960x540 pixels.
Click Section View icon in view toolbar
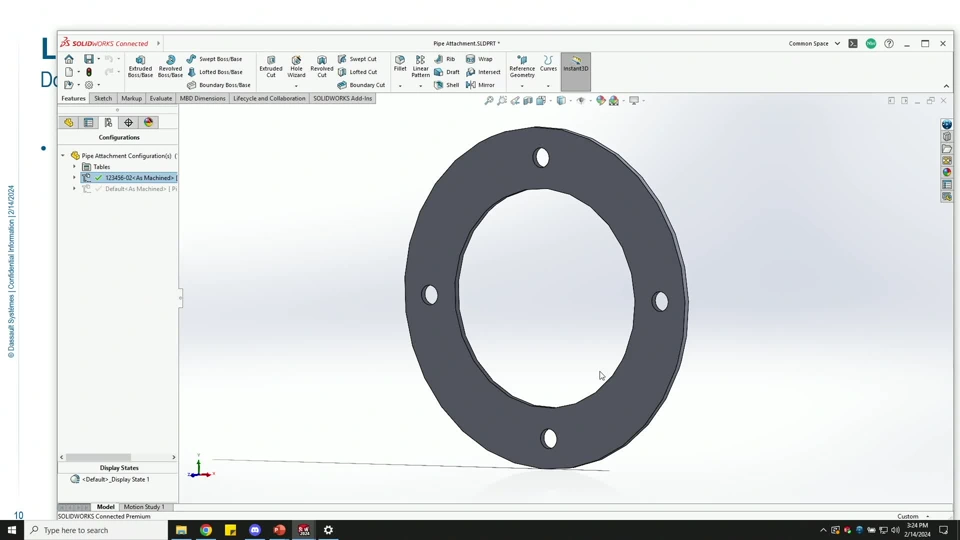528,100
